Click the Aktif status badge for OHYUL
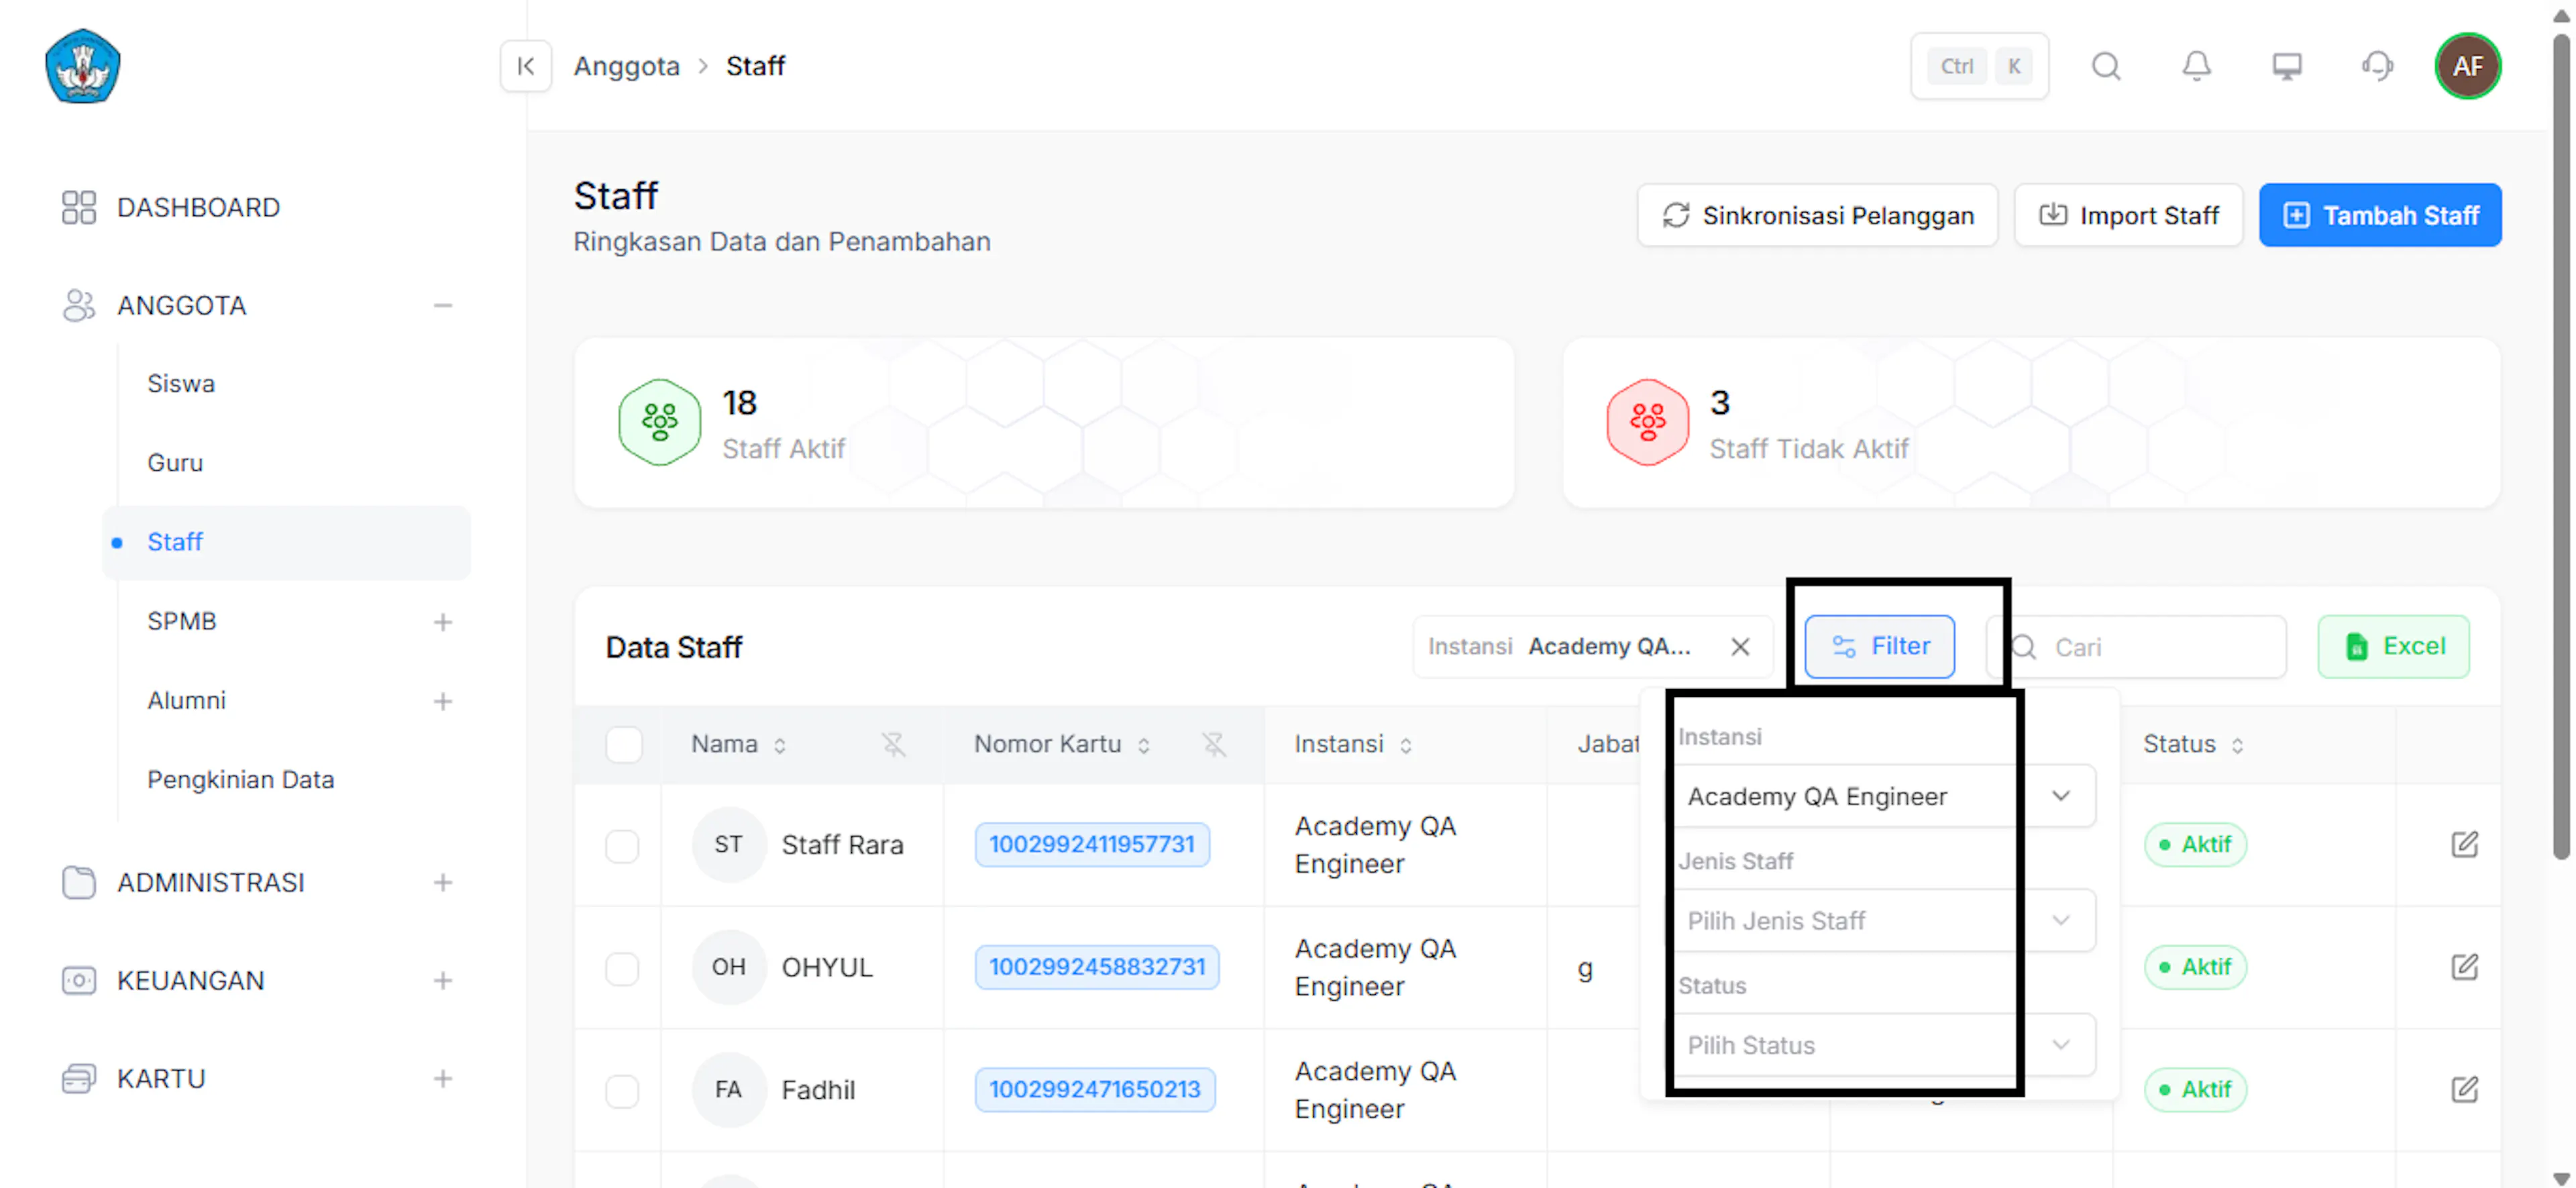Screen dimensions: 2576x1188 [2195, 967]
